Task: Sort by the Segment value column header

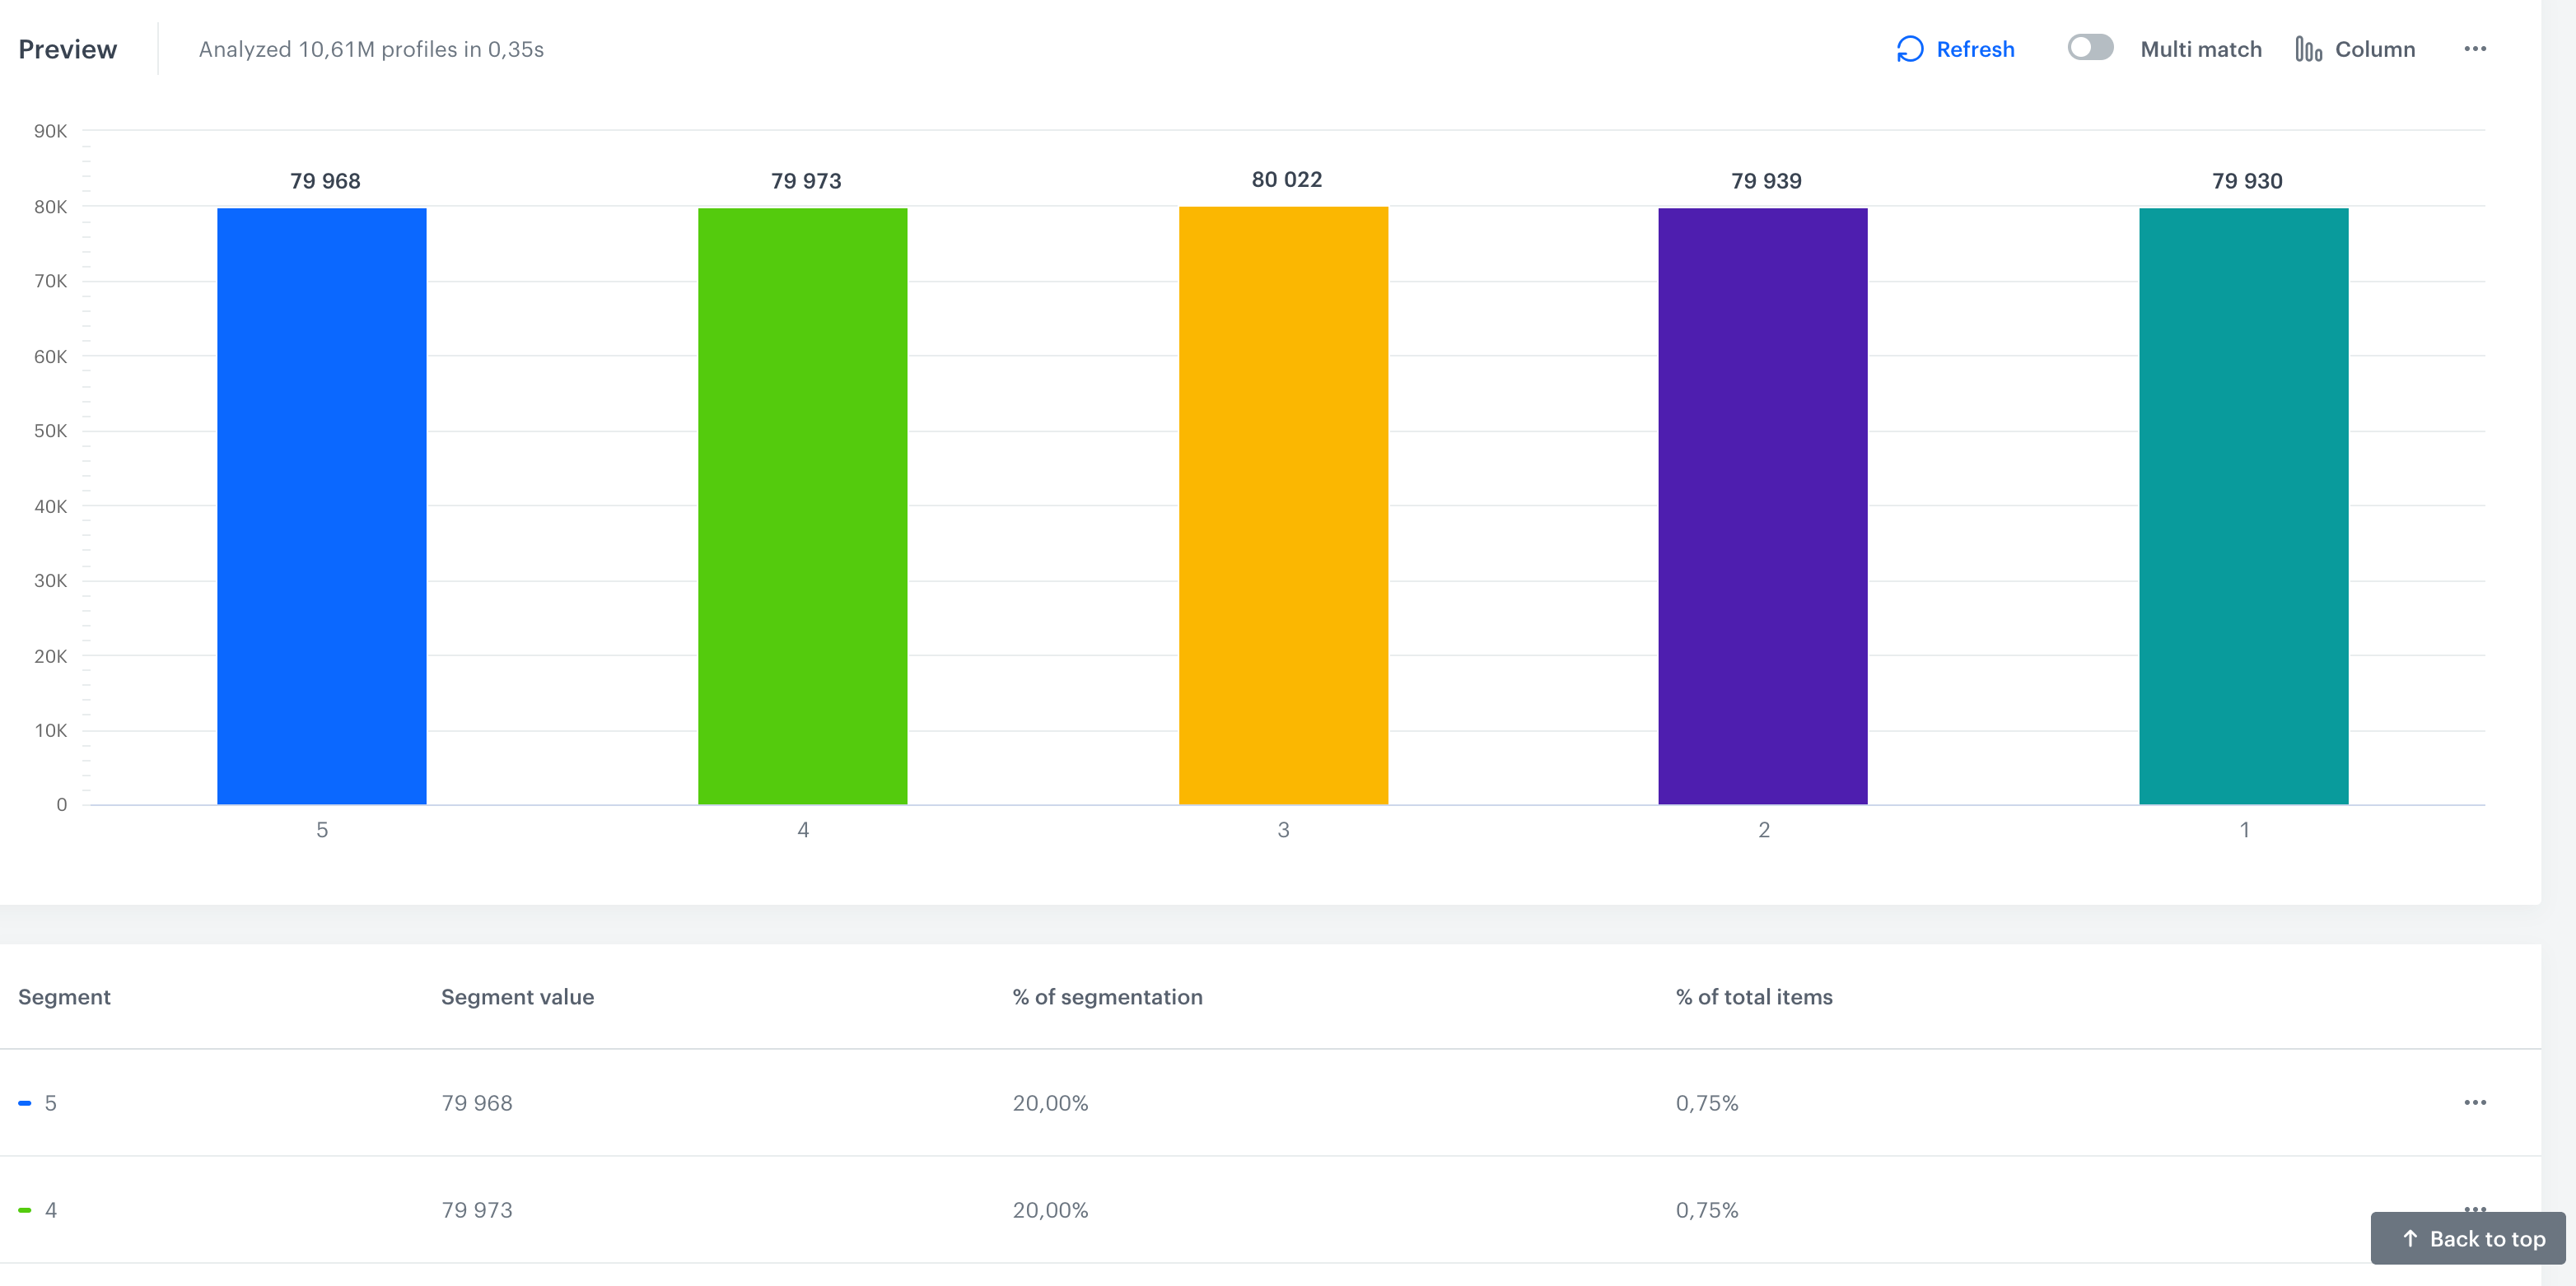Action: (517, 996)
